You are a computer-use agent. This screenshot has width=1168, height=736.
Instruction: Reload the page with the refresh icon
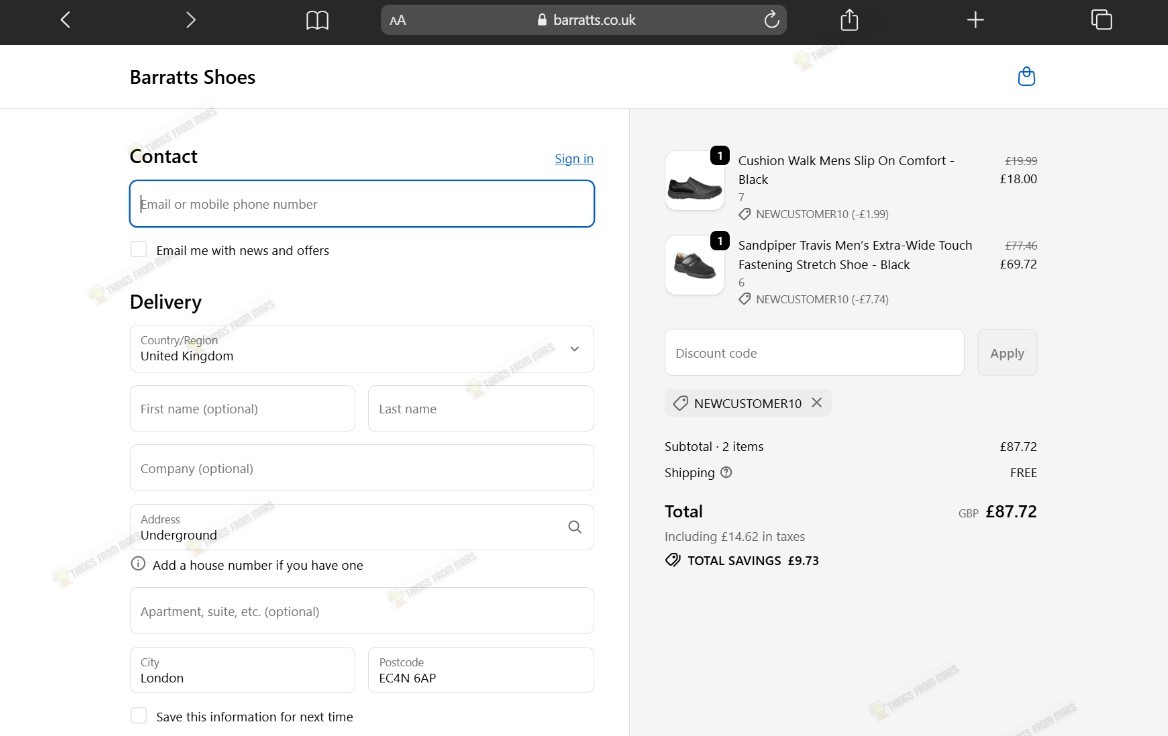pos(772,20)
